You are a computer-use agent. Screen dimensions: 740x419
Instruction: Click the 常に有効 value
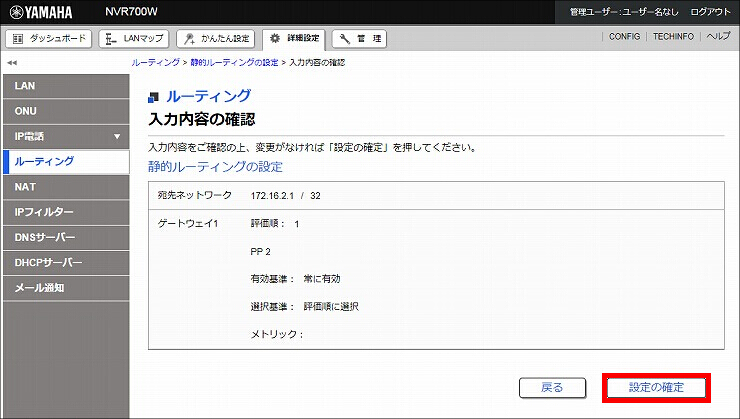322,279
